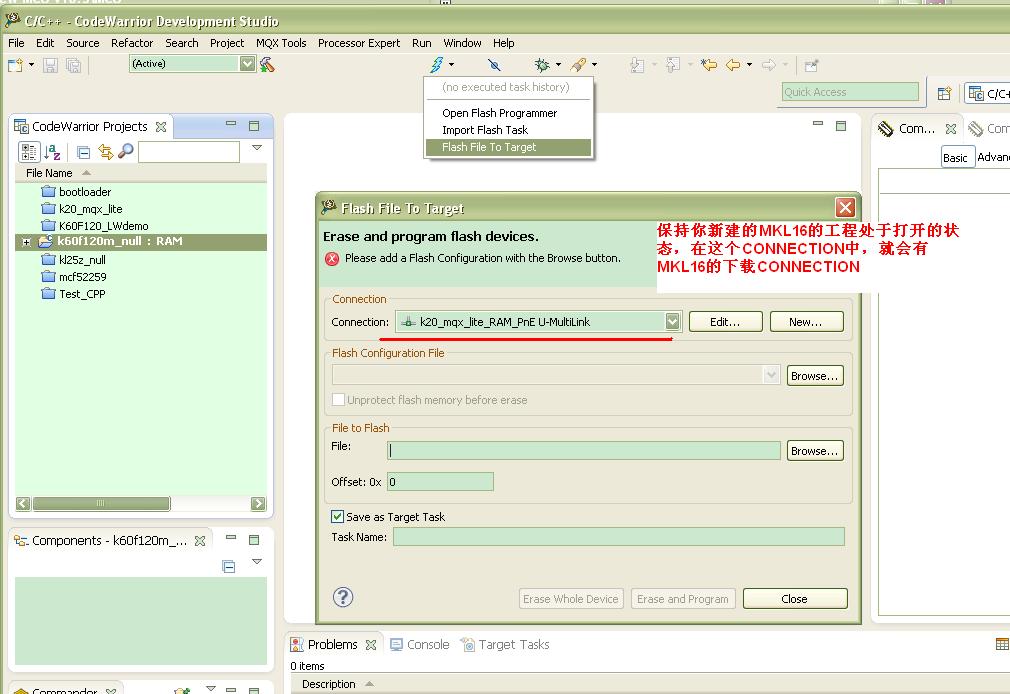The height and width of the screenshot is (694, 1010).
Task: Expand the k60f120m_null project tree
Action: [26, 242]
